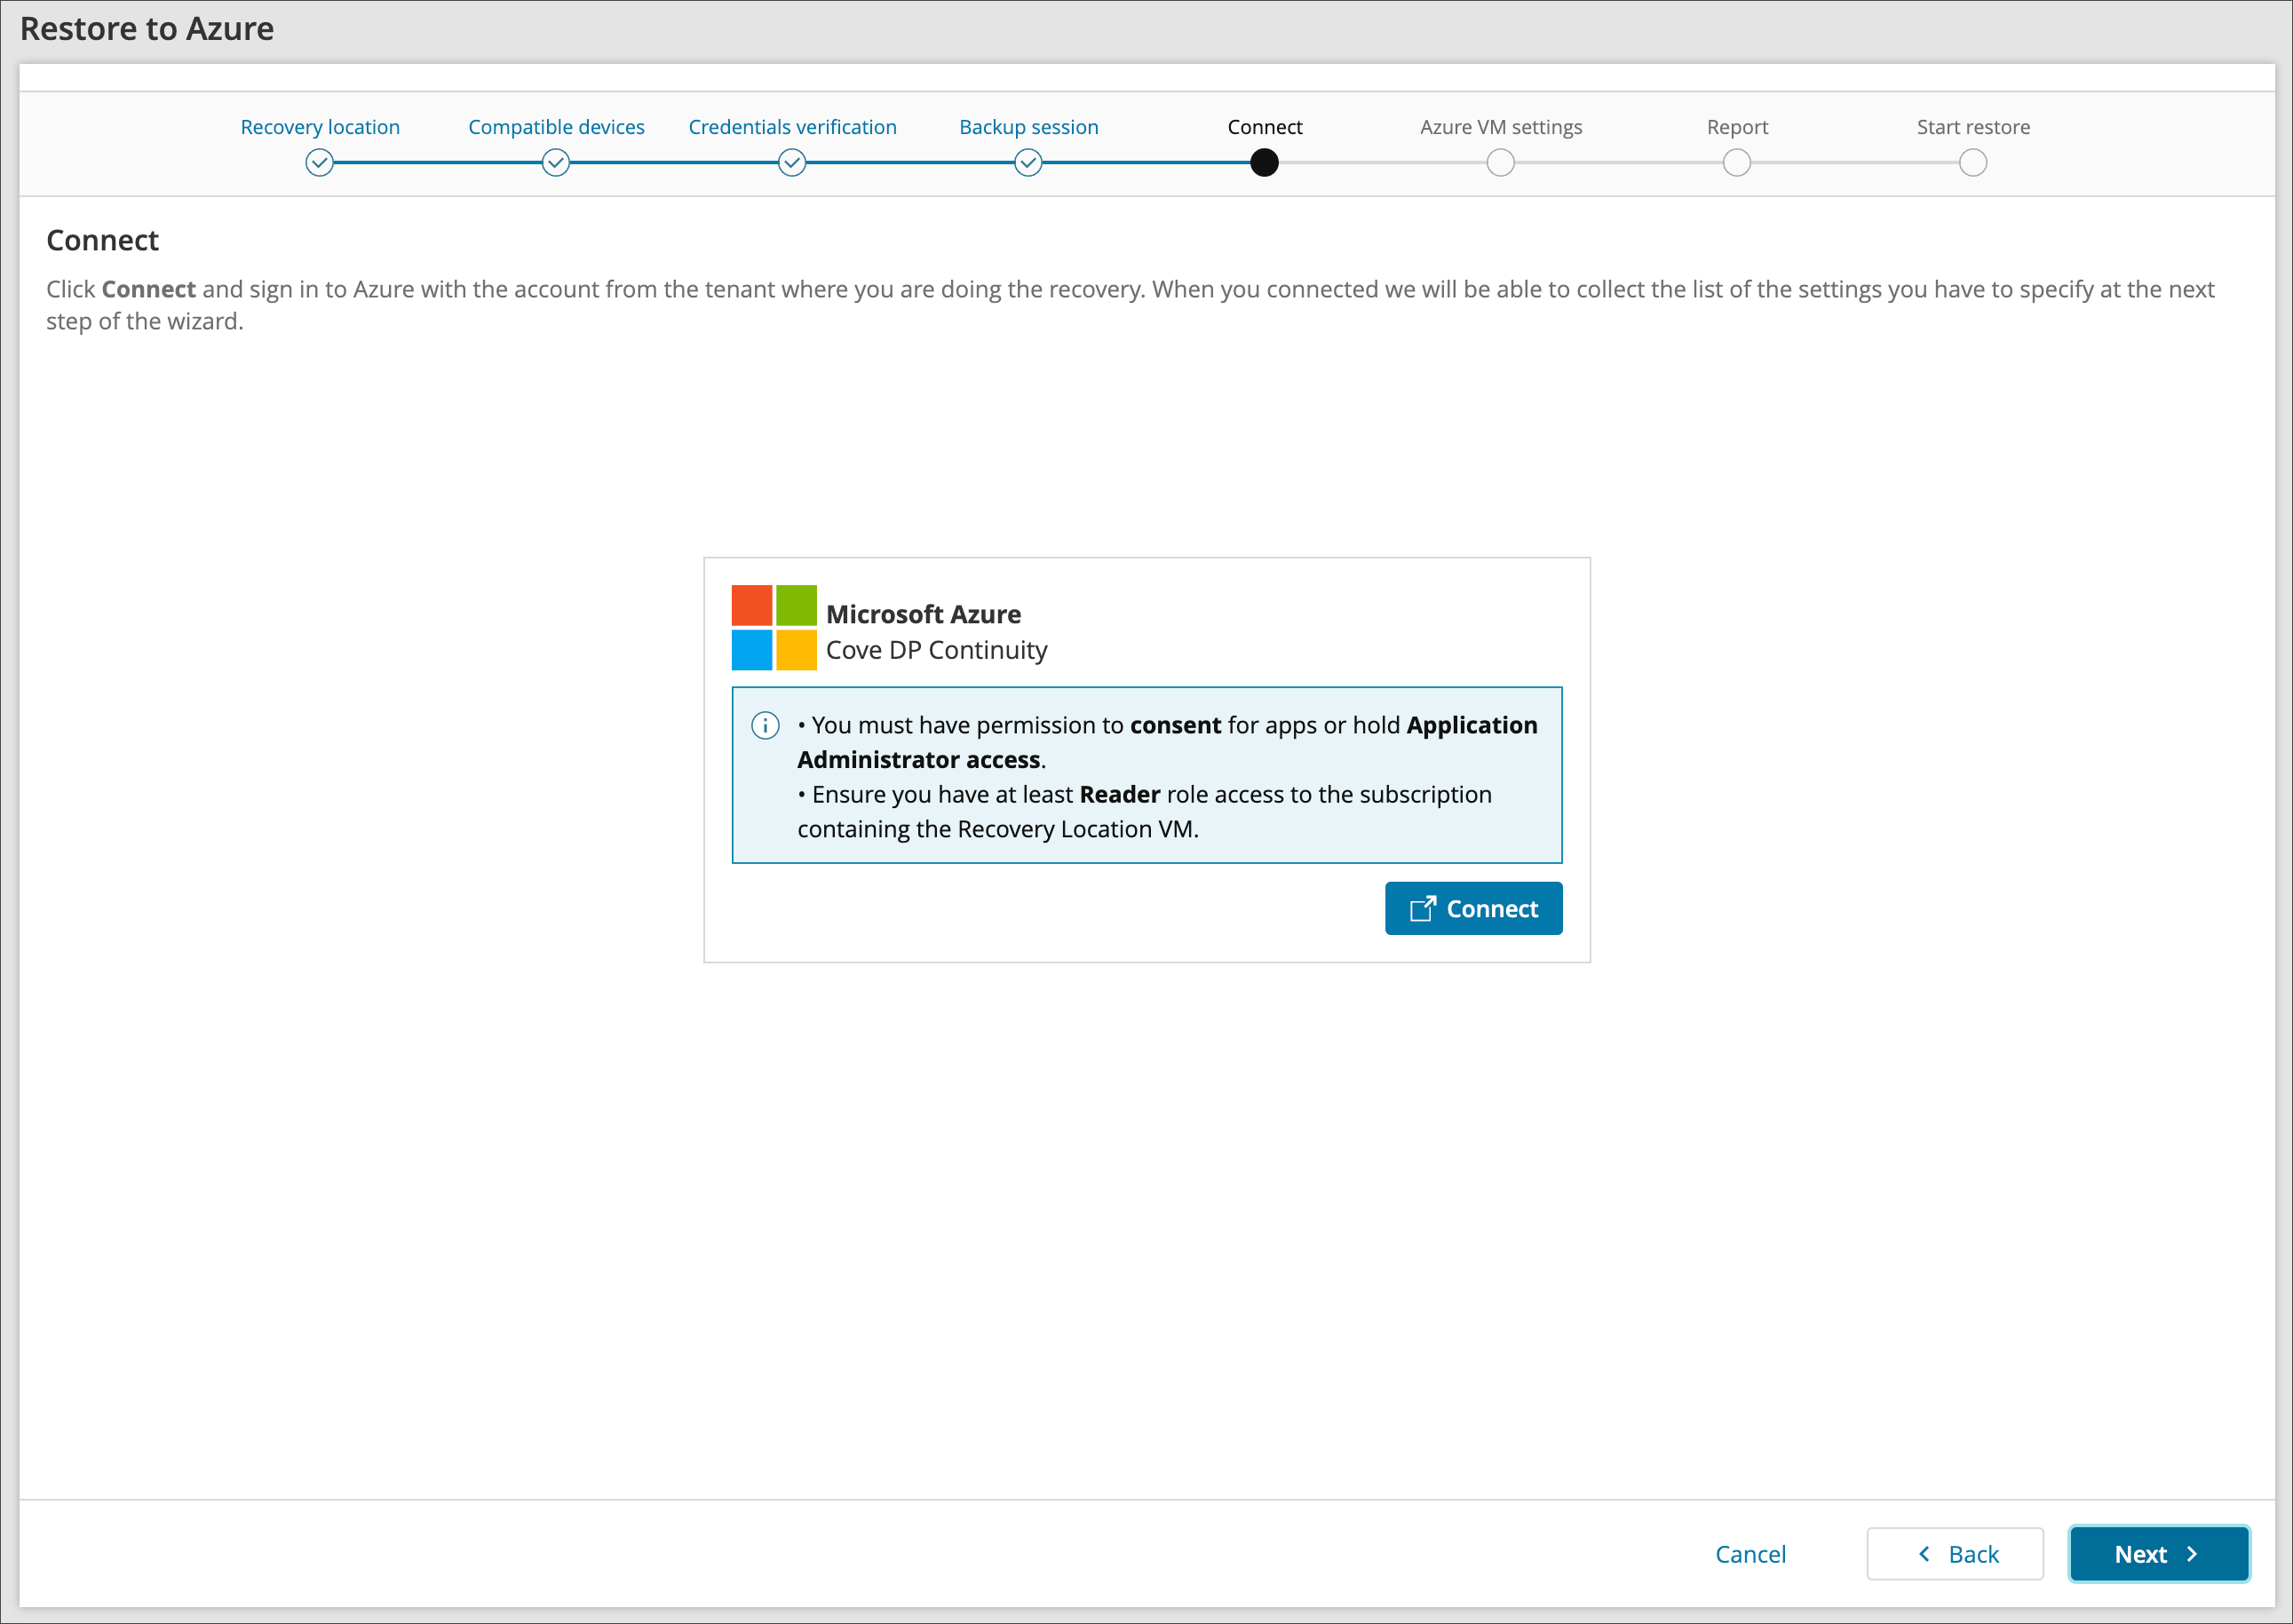Click the Recovery location step checkmark circle

(319, 163)
